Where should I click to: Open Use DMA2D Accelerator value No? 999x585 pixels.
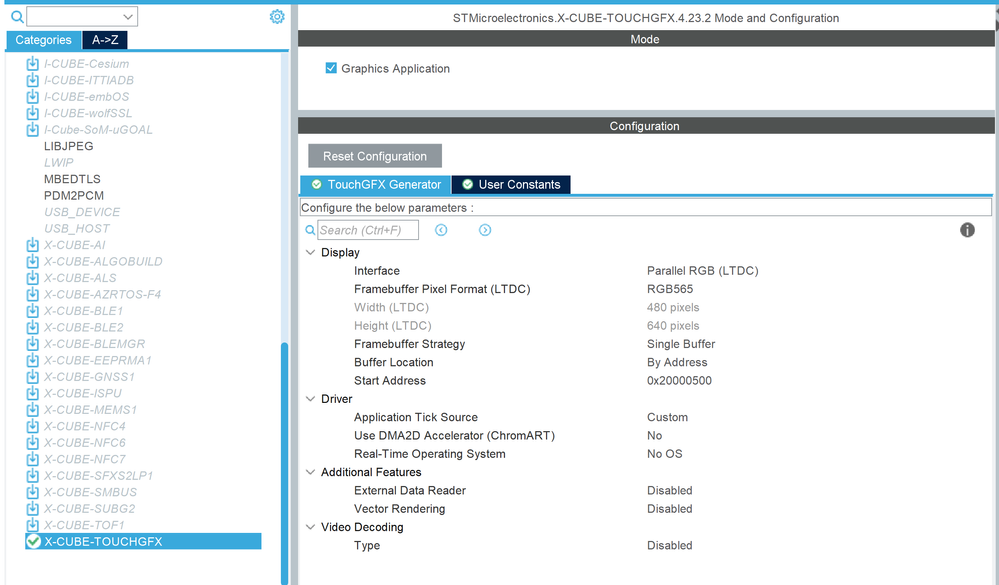point(654,436)
